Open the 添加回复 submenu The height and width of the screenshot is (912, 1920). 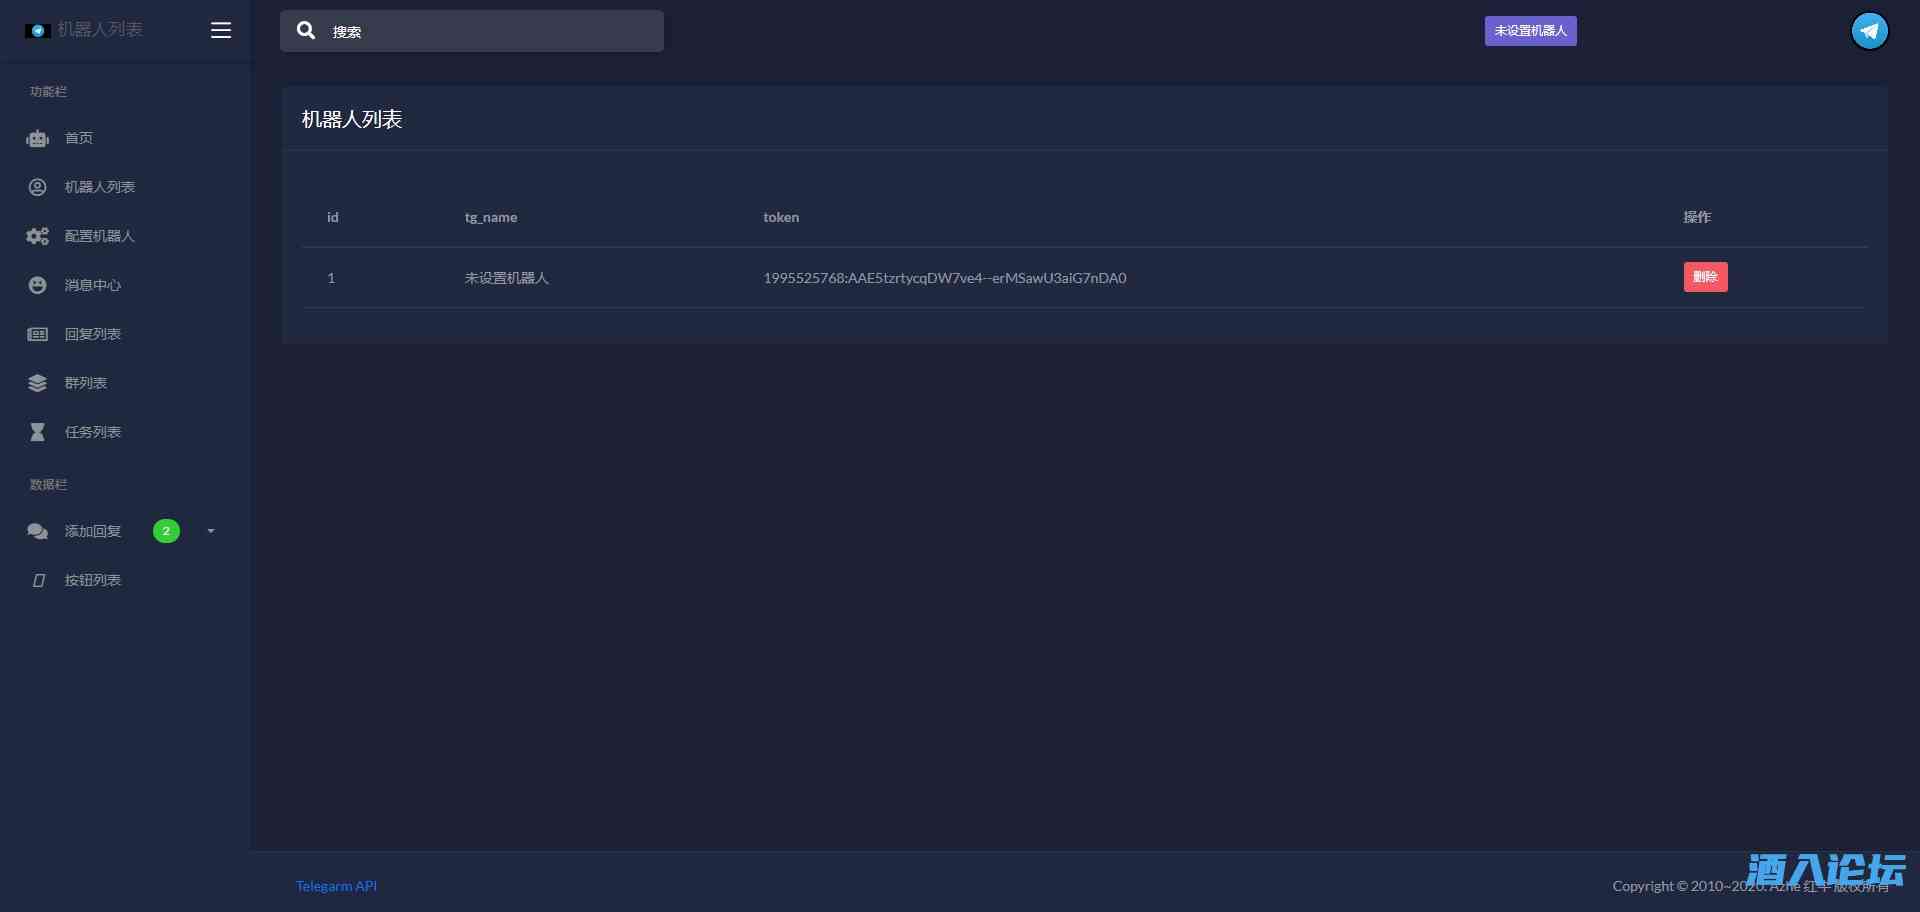[x=93, y=531]
